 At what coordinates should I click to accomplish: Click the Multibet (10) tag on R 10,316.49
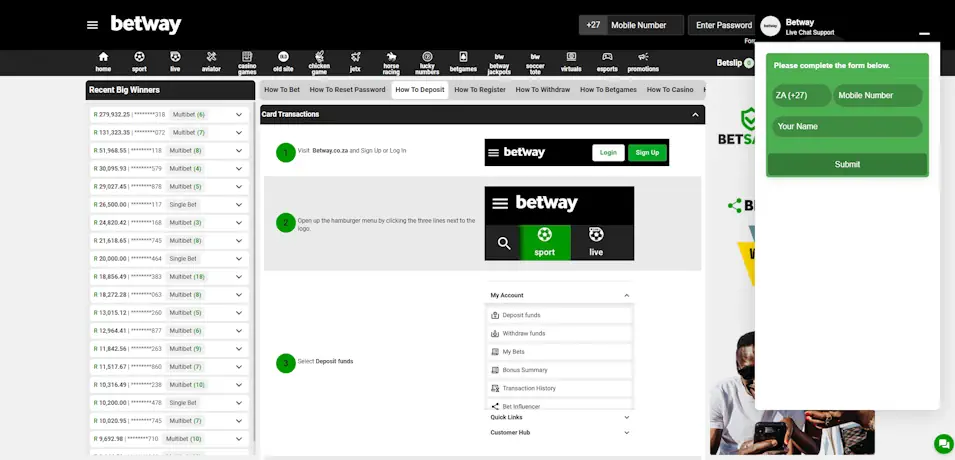(187, 385)
